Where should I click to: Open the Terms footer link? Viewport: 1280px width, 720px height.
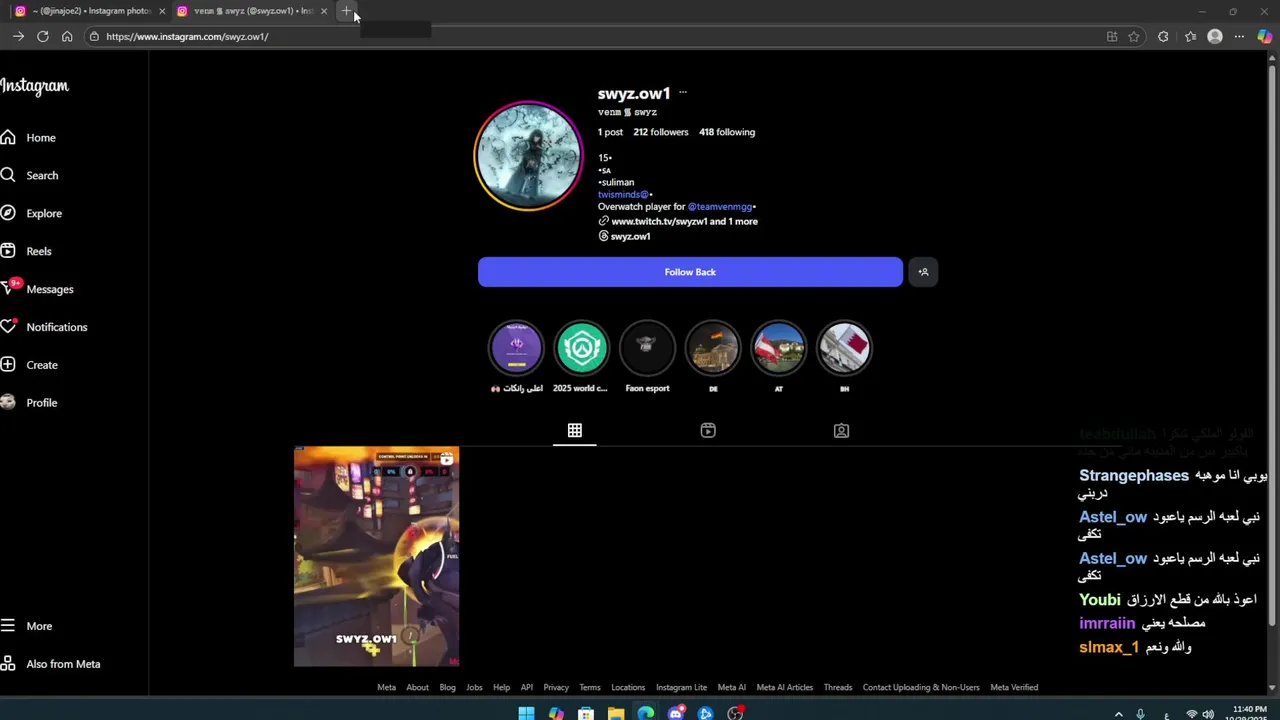point(590,688)
